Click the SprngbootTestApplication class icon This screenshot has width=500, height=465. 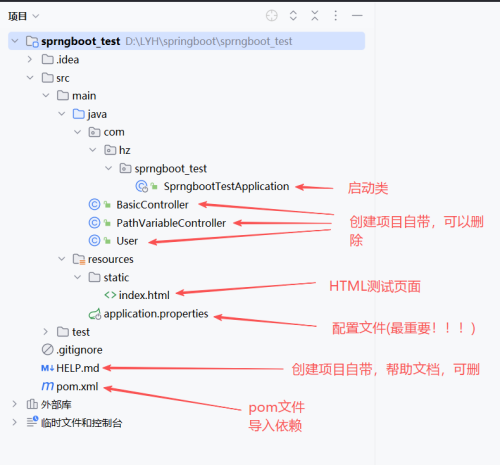coord(142,186)
